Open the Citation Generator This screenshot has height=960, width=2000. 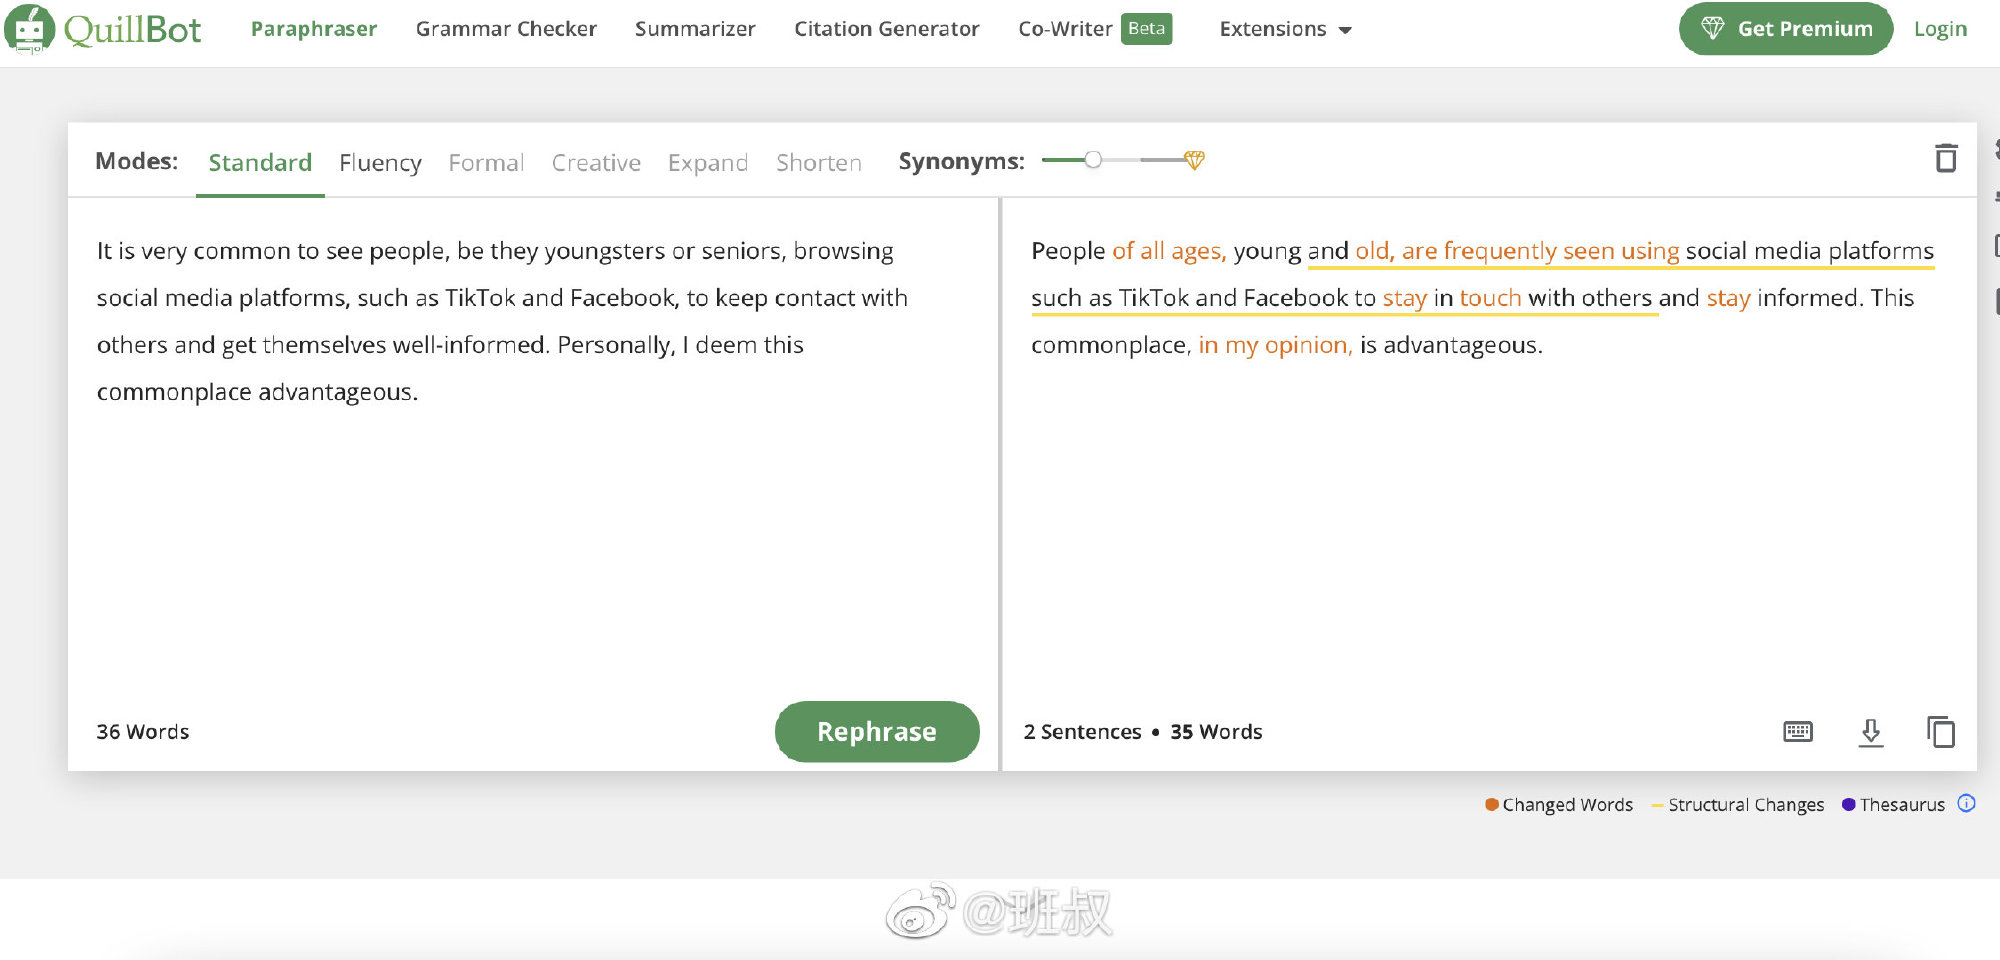(887, 29)
